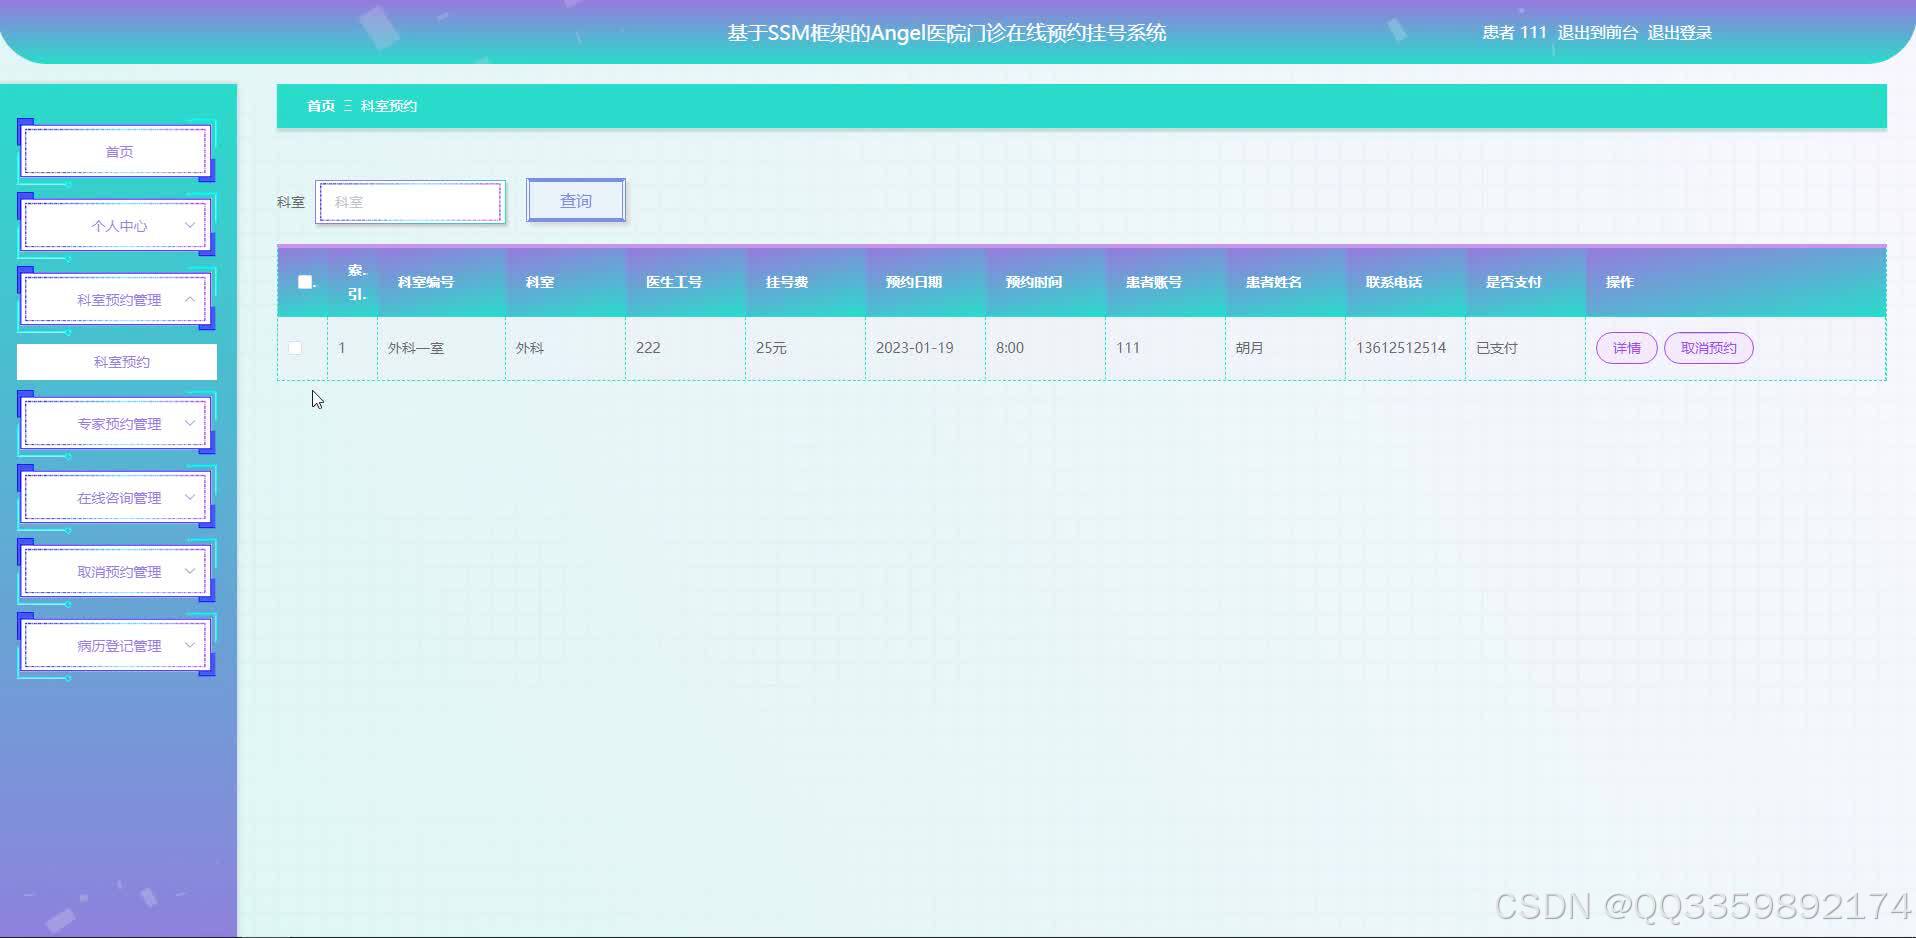Click 退出到前台 in the header
The image size is (1916, 938).
point(1598,33)
